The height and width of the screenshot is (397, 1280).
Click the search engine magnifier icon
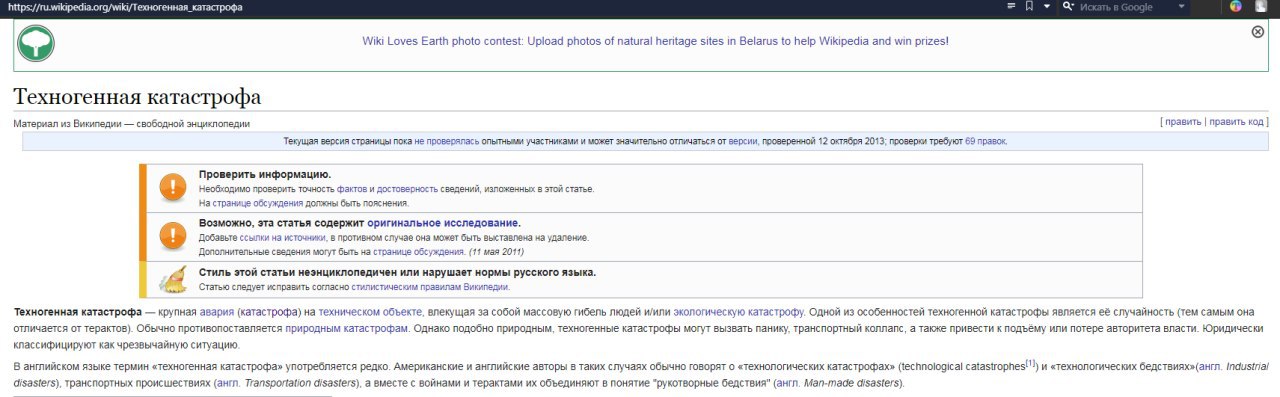coord(1067,6)
